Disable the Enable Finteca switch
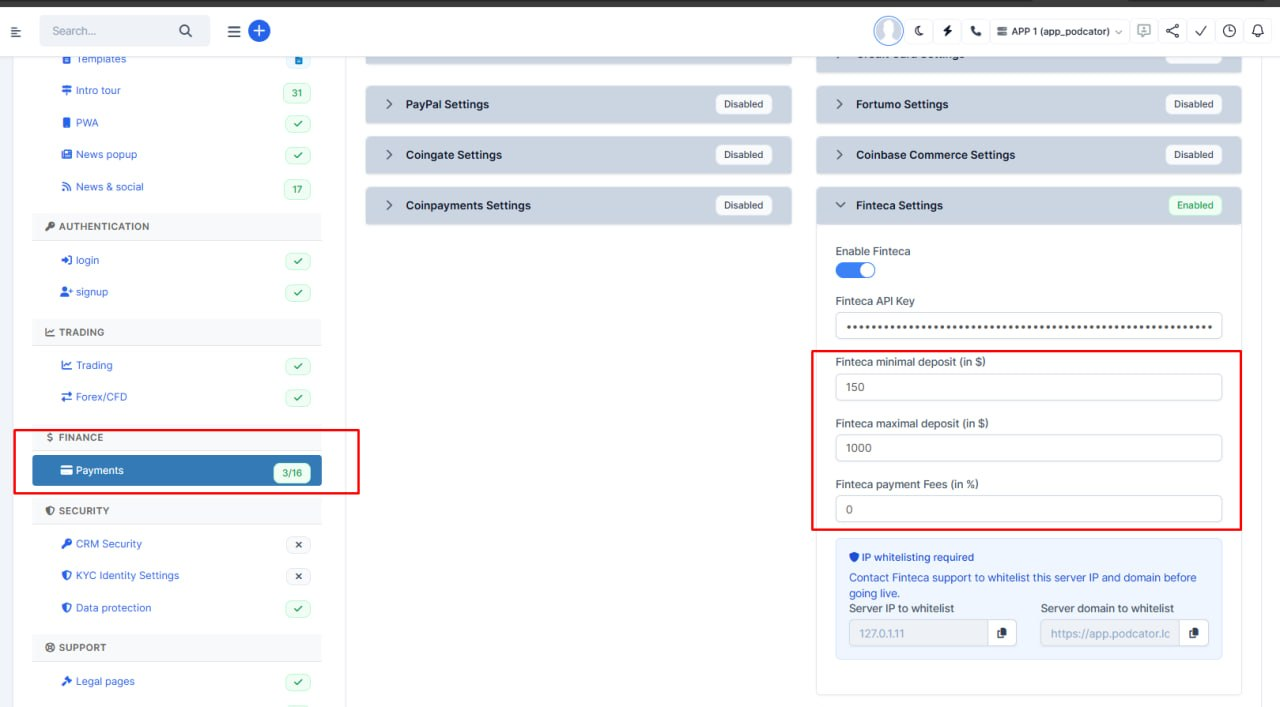The image size is (1280, 707). [855, 270]
